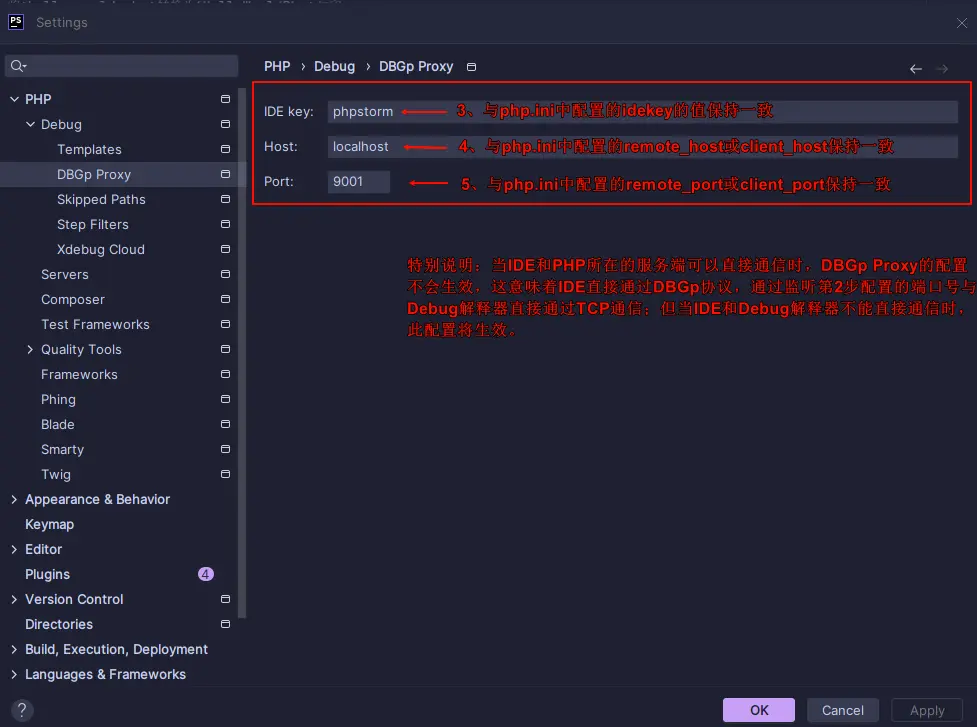Open the Skipped Paths page
This screenshot has width=977, height=727.
click(101, 199)
